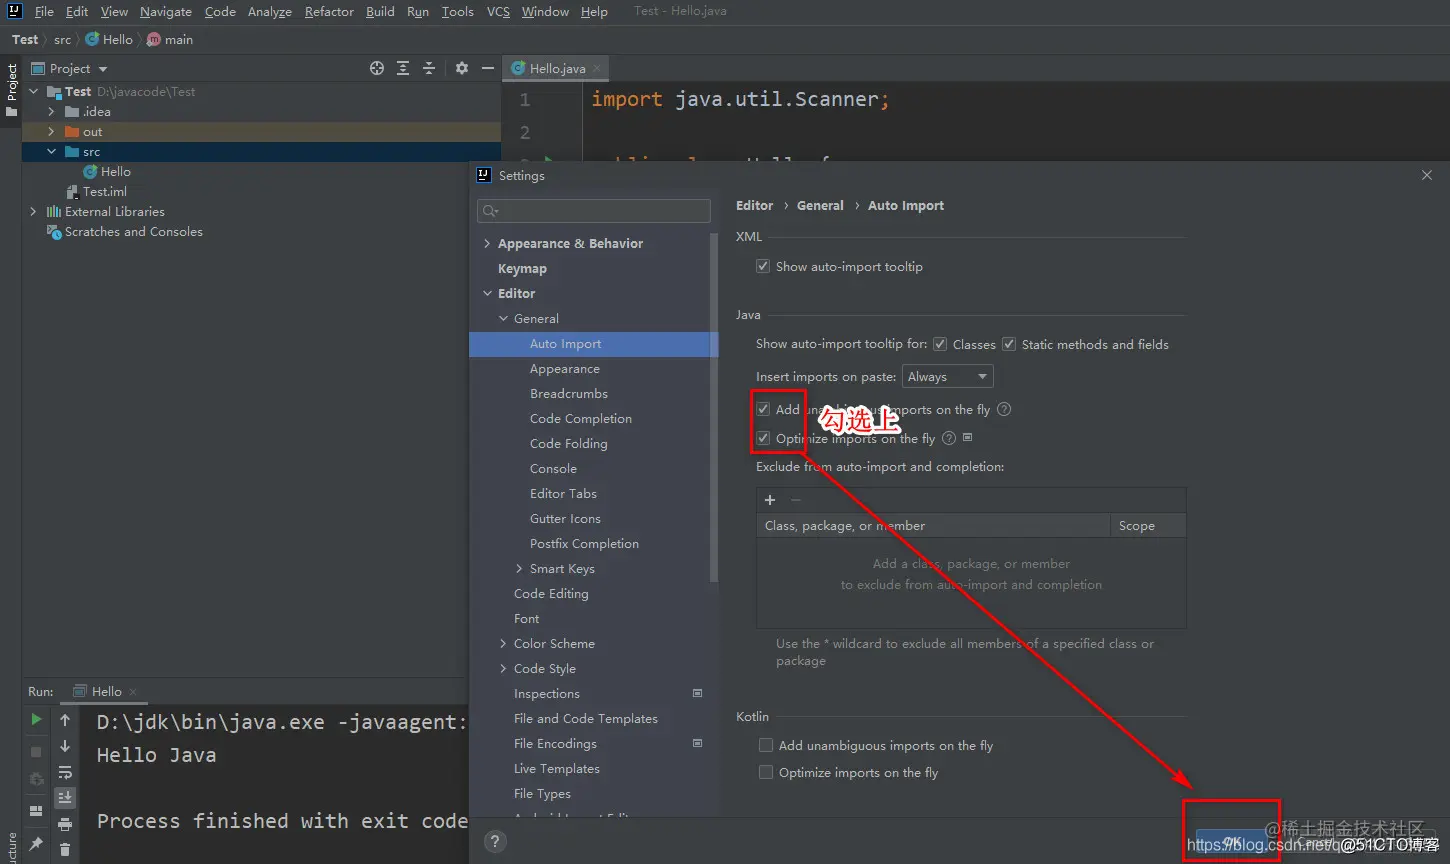Click src in the navigation breadcrumb
1450x864 pixels.
62,39
